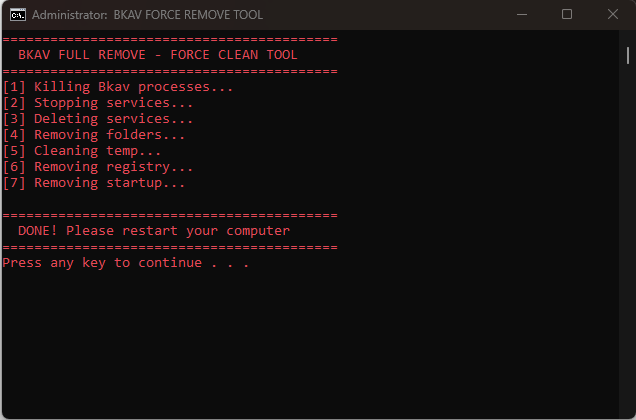This screenshot has width=636, height=420.
Task: Click the Press any key to continue prompt
Action: [x=126, y=263]
